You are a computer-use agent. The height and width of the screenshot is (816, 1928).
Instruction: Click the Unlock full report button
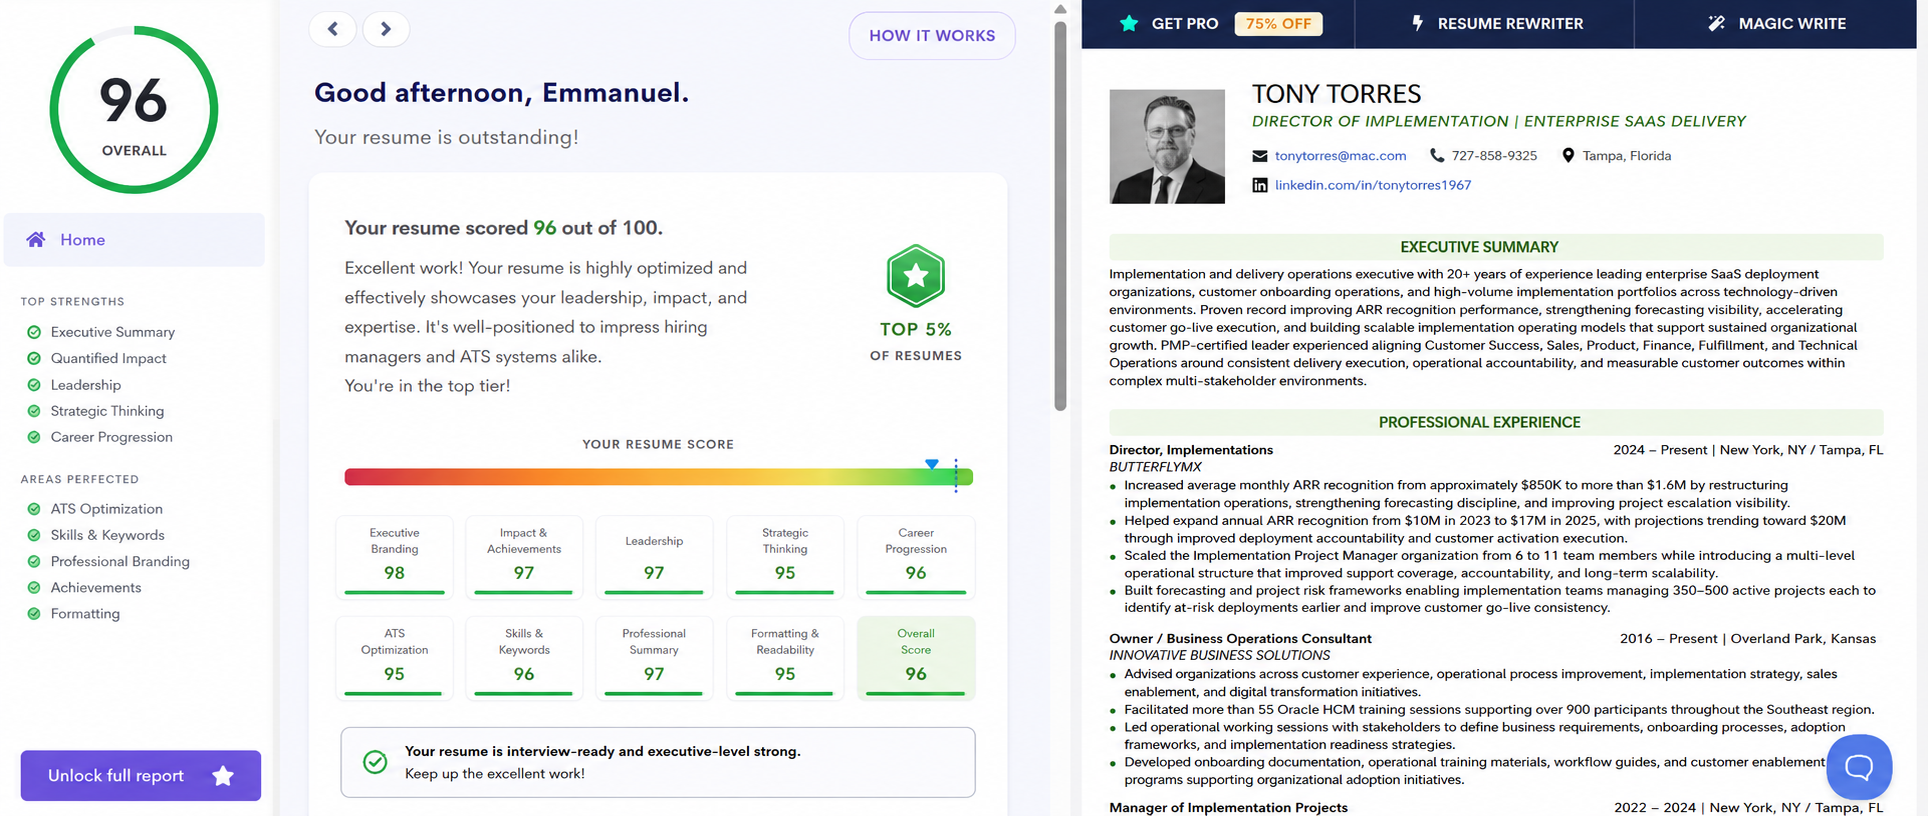(x=141, y=775)
